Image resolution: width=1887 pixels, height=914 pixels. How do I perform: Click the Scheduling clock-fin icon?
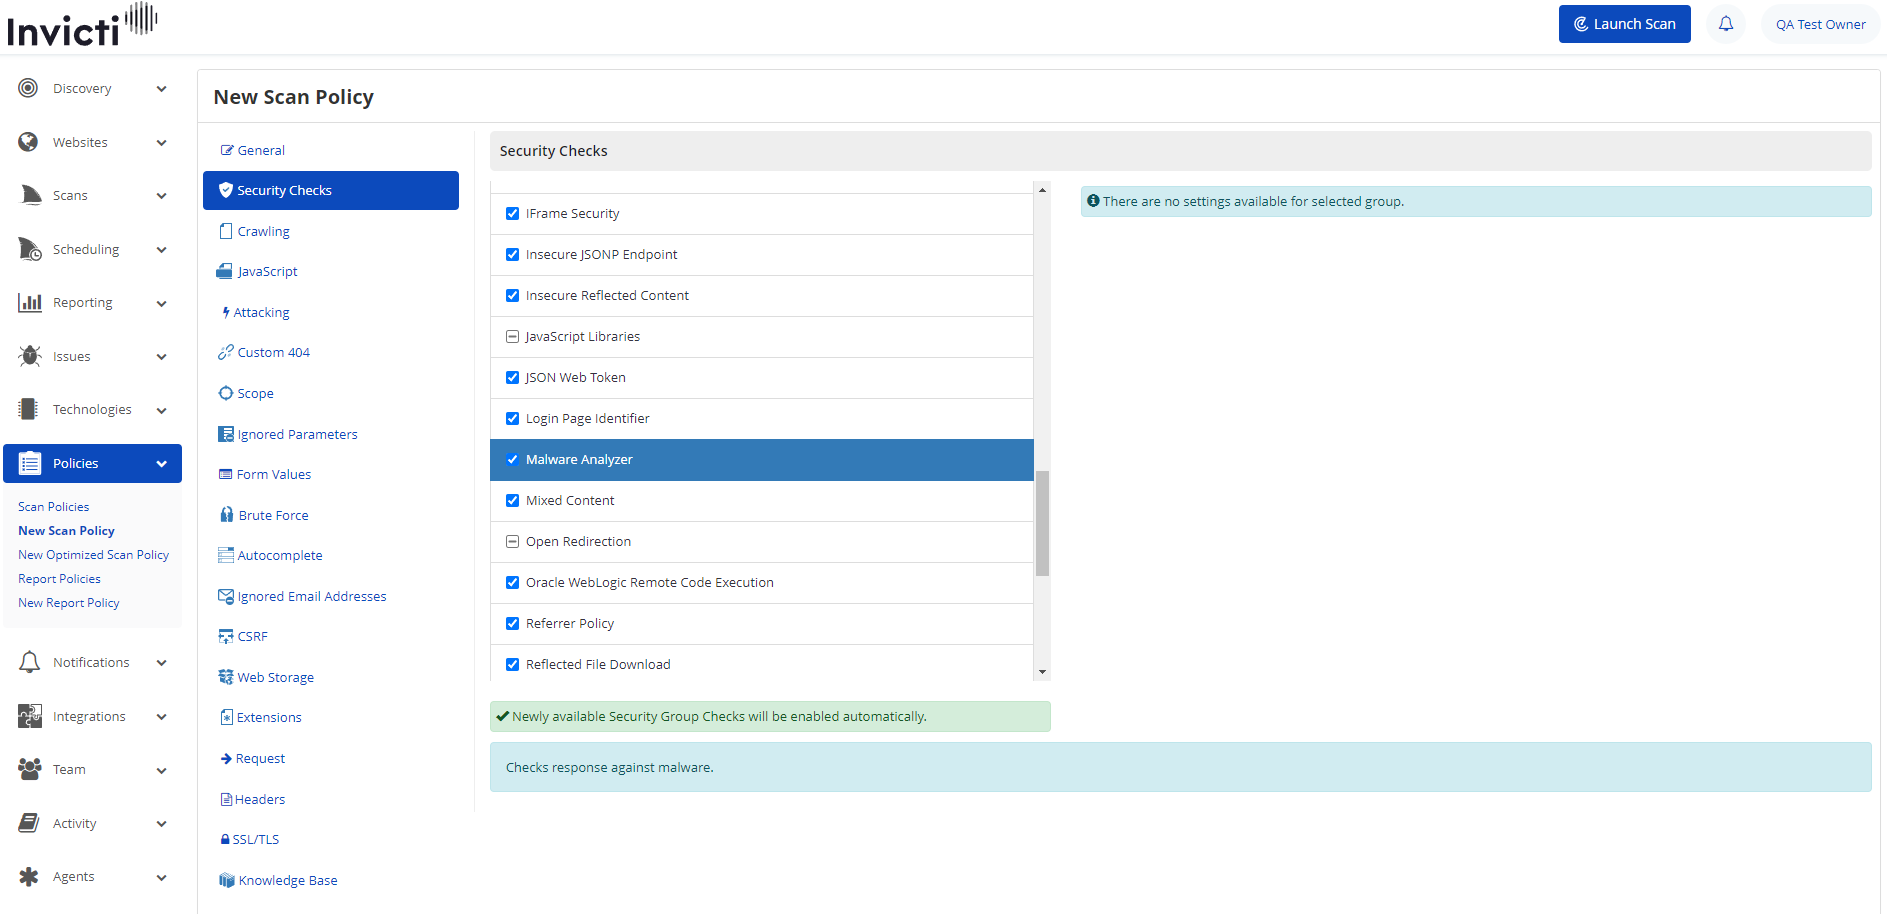coord(30,249)
